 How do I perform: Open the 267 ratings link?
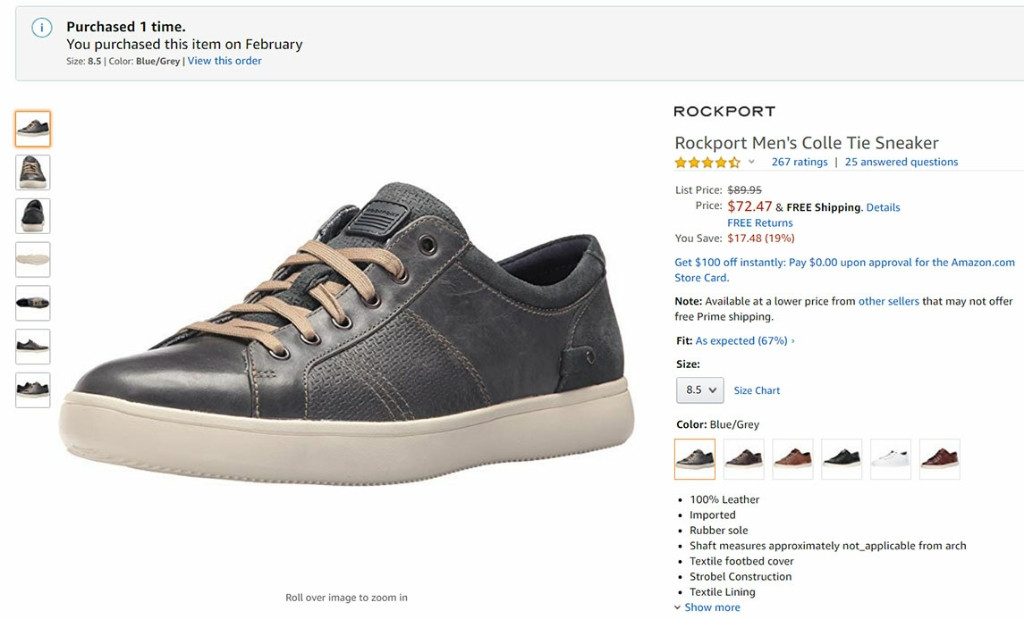(799, 162)
